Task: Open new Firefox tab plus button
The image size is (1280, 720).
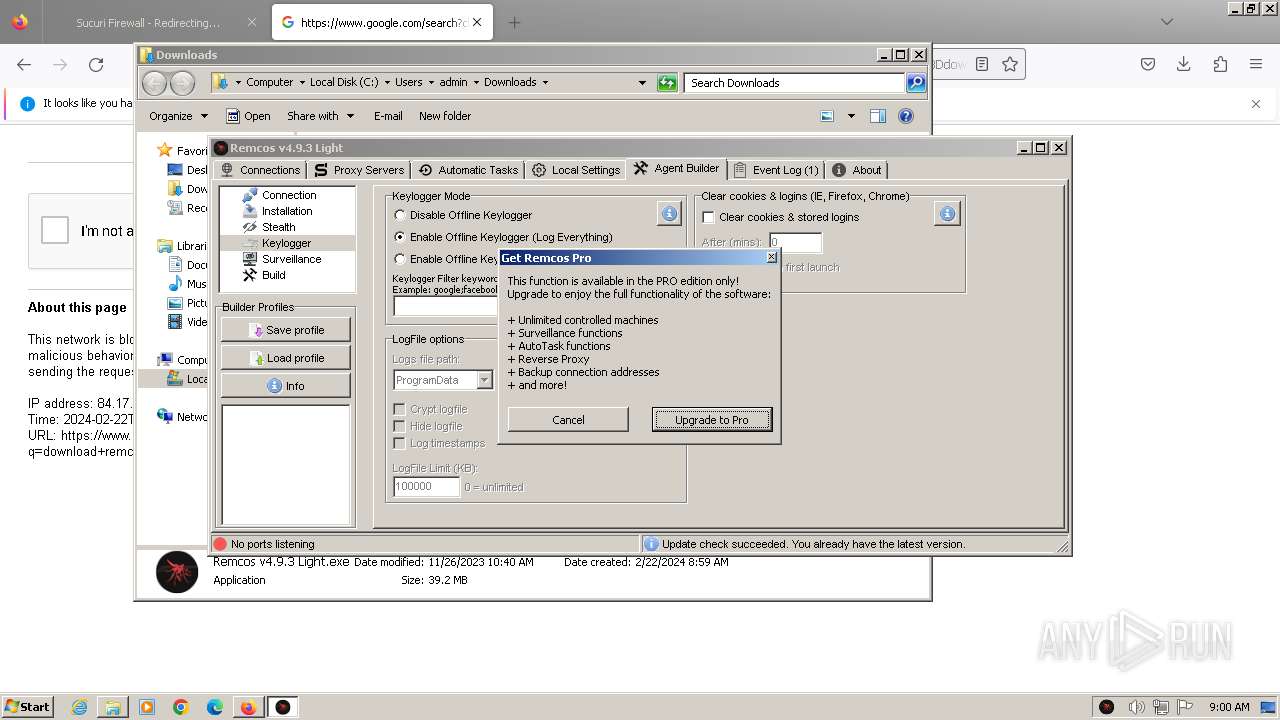Action: pyautogui.click(x=514, y=22)
